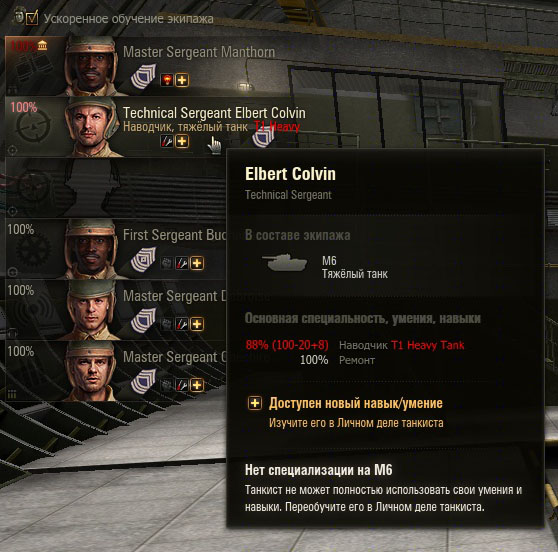Screen dimensions: 558x552
Task: Click First Sergeant's brotherhood skill icon
Action: pyautogui.click(x=167, y=263)
